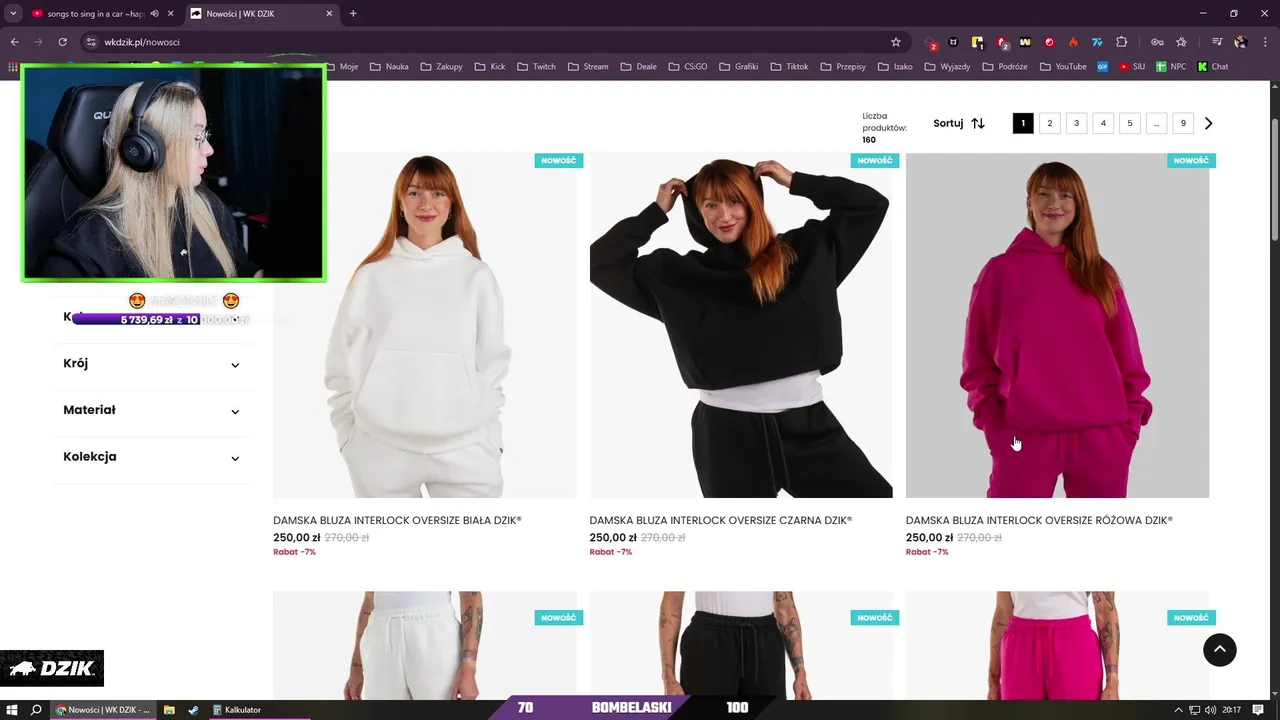Image resolution: width=1280 pixels, height=720 pixels.
Task: Click the yellow W extension icon
Action: click(1025, 42)
